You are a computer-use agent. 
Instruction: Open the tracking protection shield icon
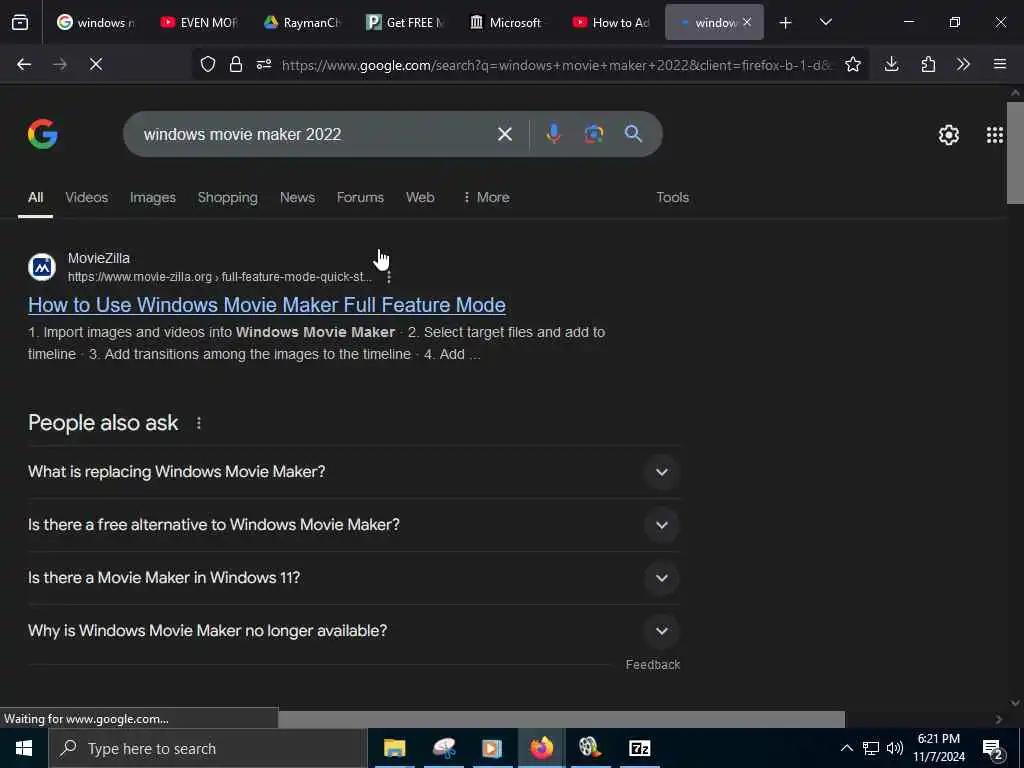tap(208, 64)
